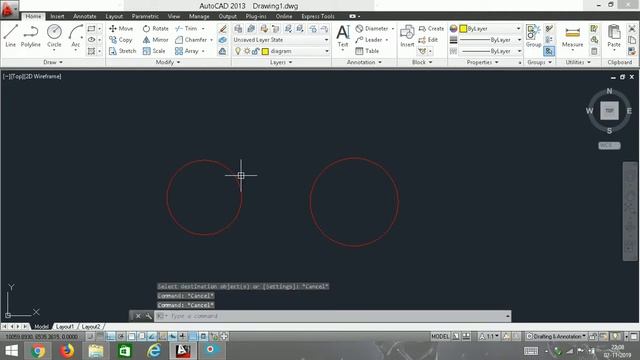Toggle group selection on/off in Groups panel
The width and height of the screenshot is (640, 360).
549,51
